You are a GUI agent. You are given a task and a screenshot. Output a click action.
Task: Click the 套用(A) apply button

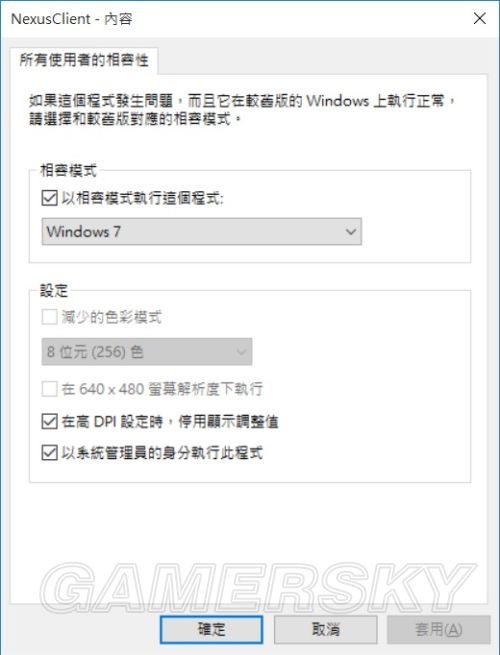439,629
